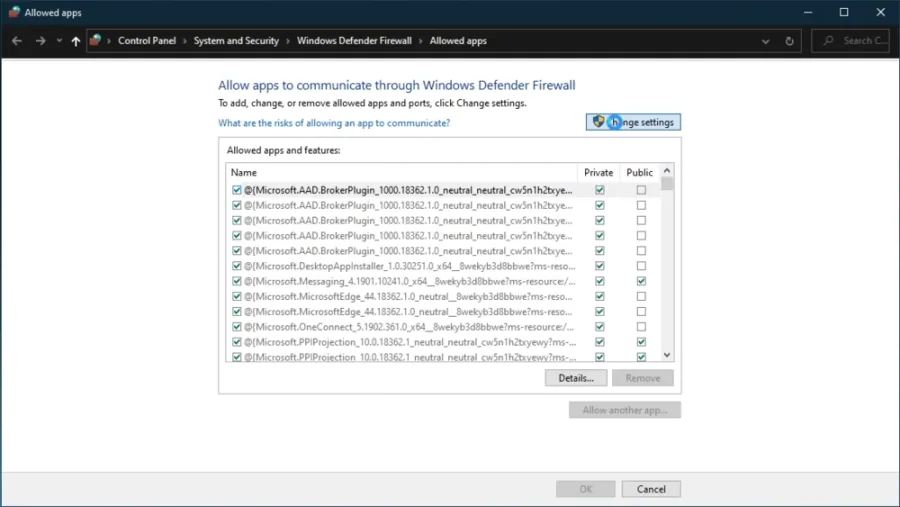
Task: Expand chevron before Control Panel breadcrumb
Action: tap(109, 41)
